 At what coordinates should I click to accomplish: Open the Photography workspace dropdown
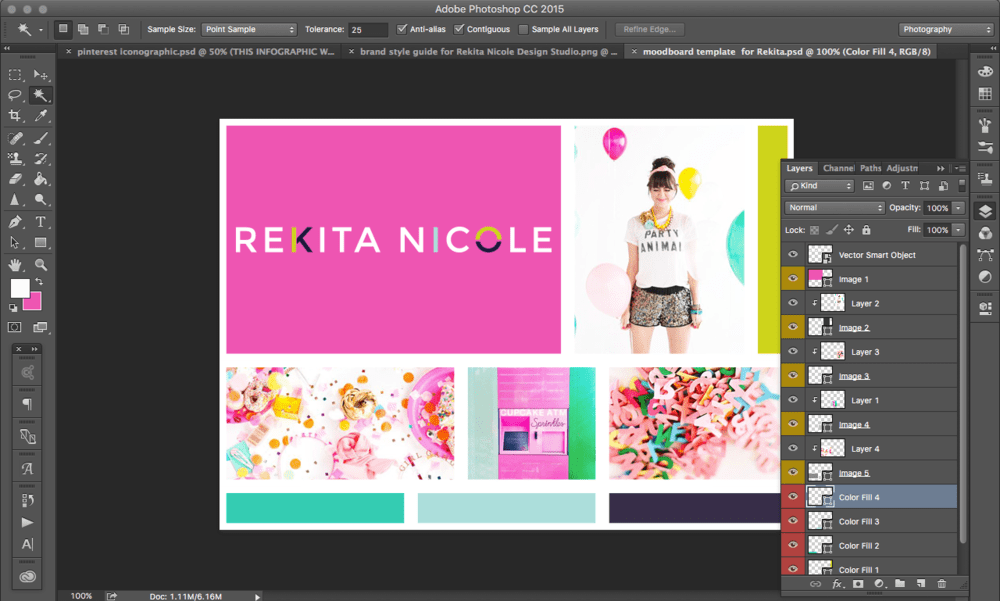946,29
